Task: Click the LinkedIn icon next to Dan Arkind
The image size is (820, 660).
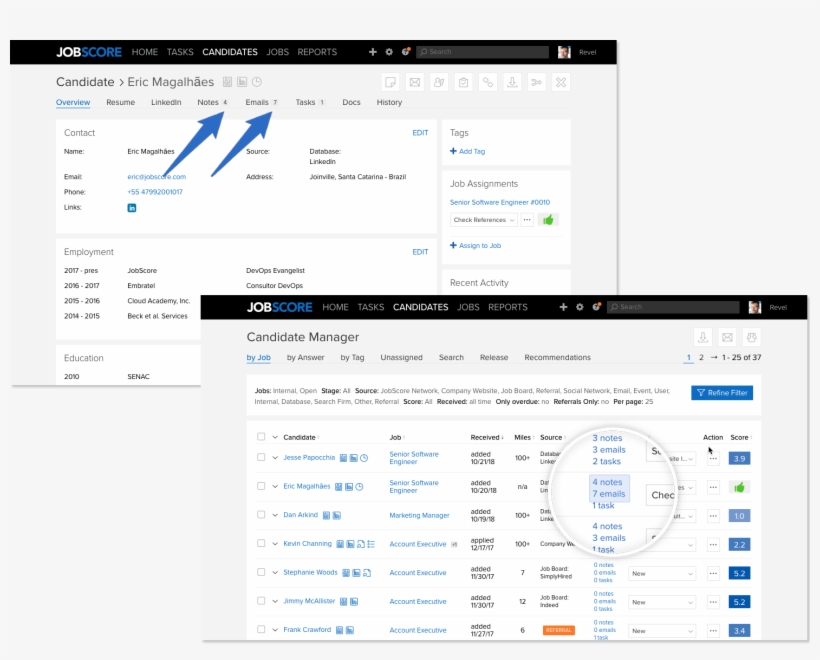Action: 337,516
